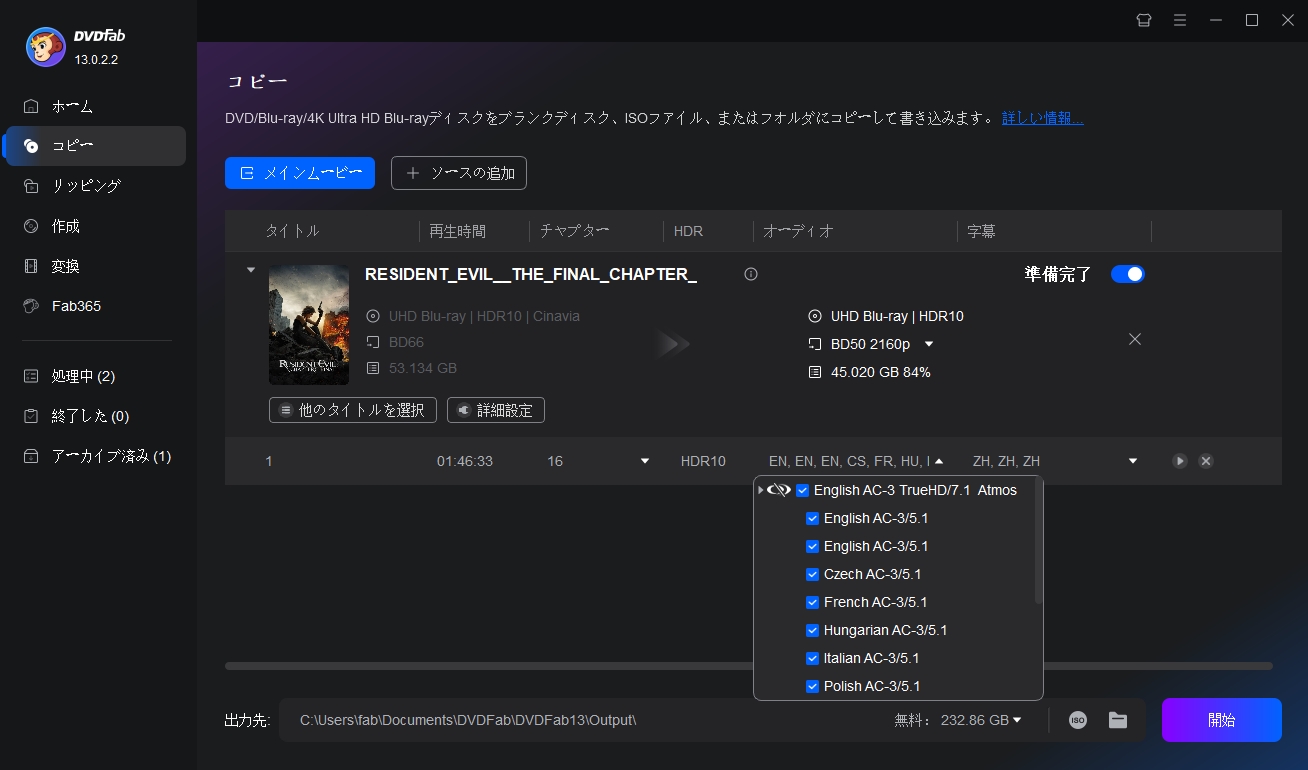Screen dimensions: 1308x770
Task: Open BD50 2160p output size dropdown
Action: 929,344
